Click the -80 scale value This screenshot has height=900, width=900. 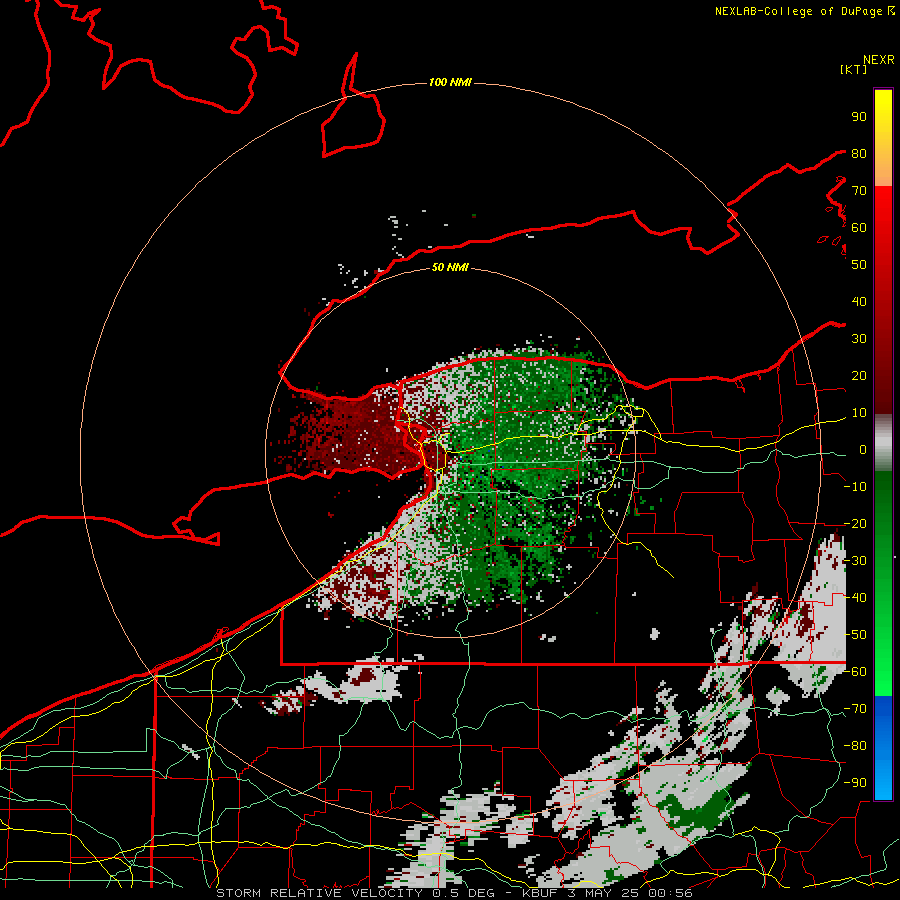(855, 746)
